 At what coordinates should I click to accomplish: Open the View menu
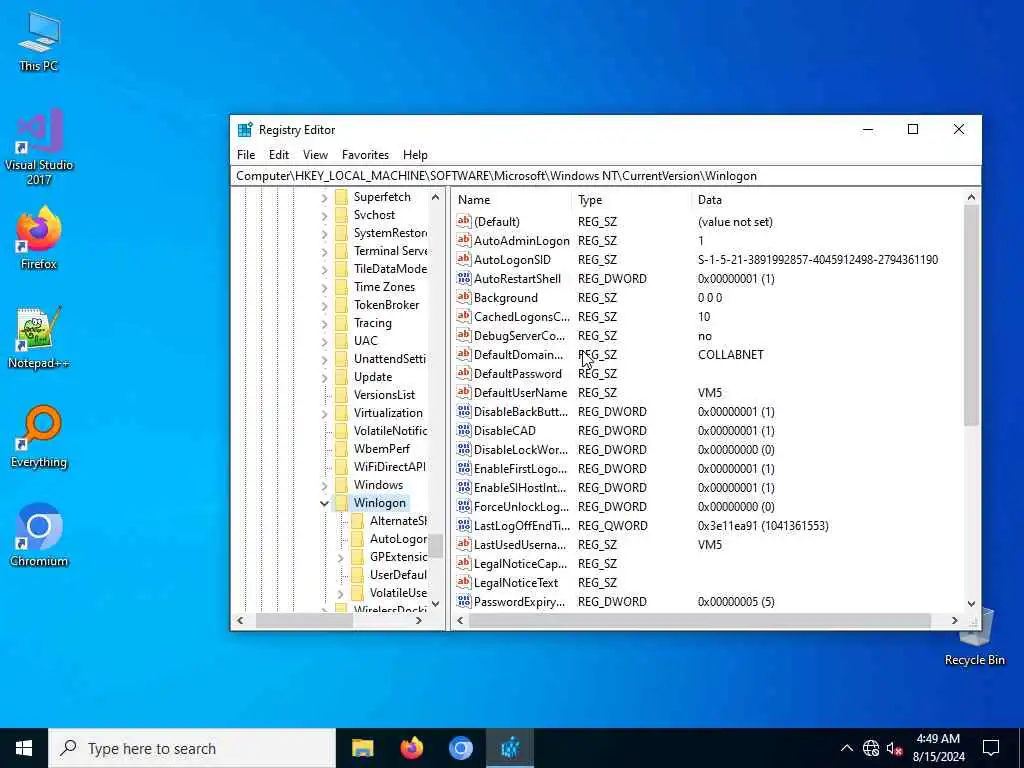pyautogui.click(x=315, y=155)
